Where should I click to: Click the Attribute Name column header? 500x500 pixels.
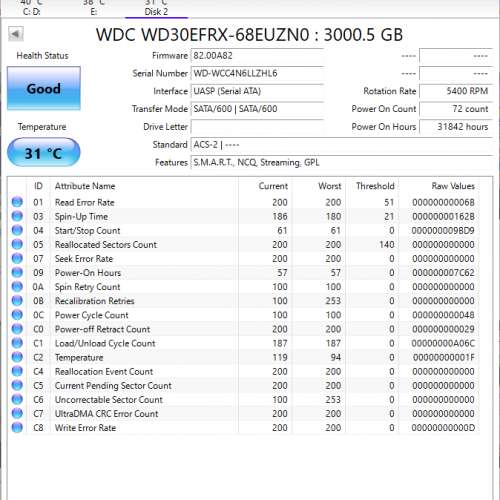85,186
